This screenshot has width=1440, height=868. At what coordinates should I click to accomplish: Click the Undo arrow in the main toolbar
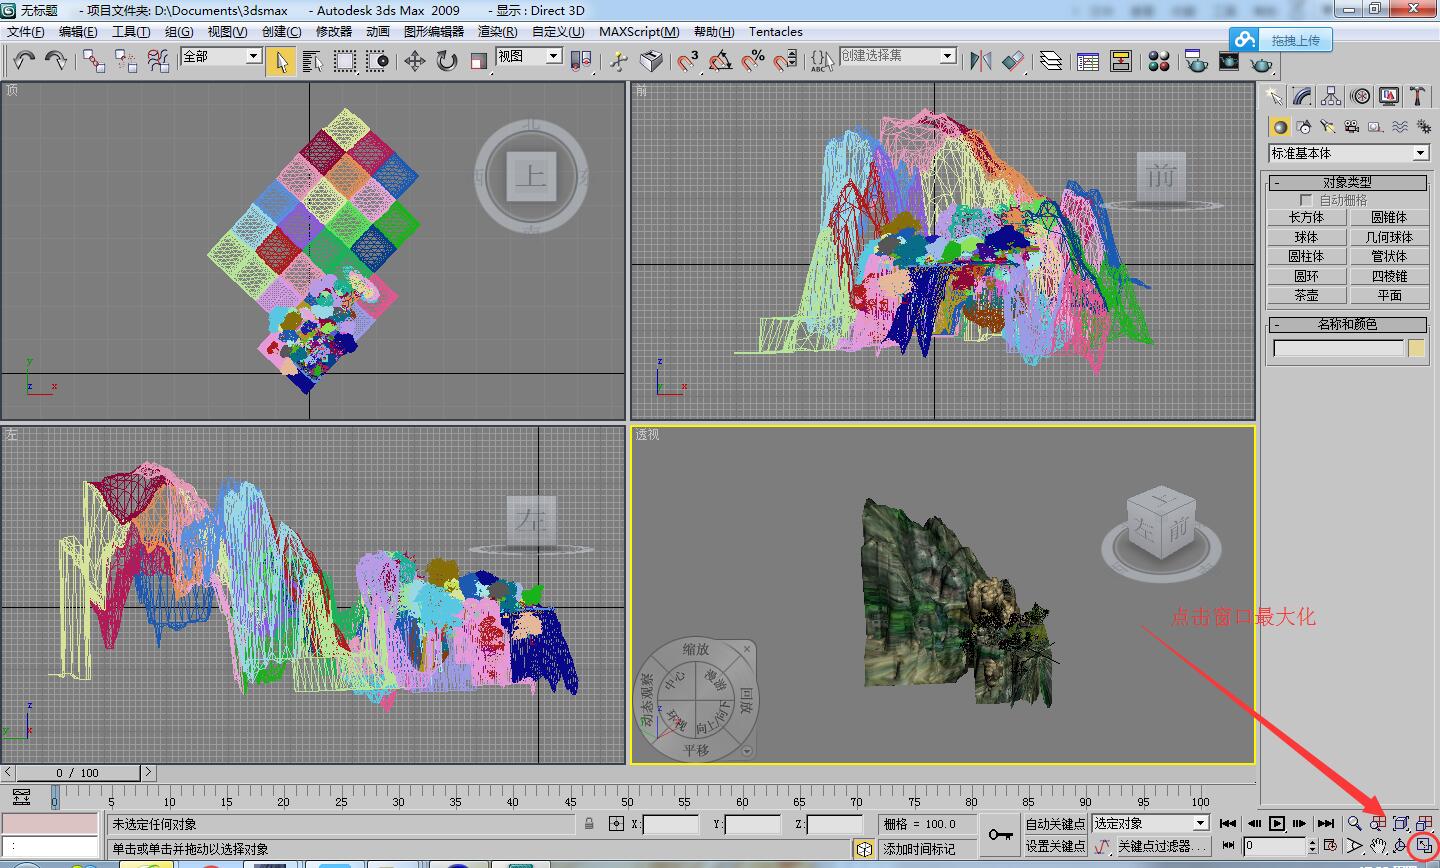tap(24, 61)
